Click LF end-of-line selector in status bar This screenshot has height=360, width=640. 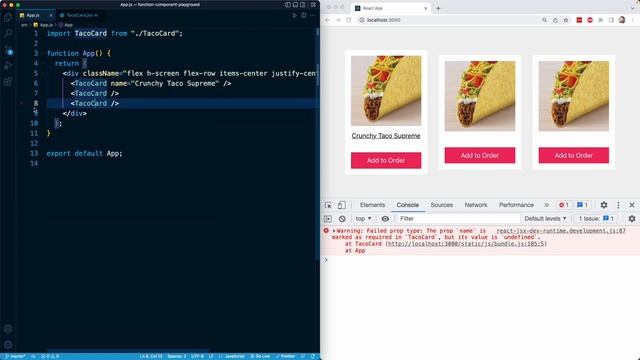211,356
